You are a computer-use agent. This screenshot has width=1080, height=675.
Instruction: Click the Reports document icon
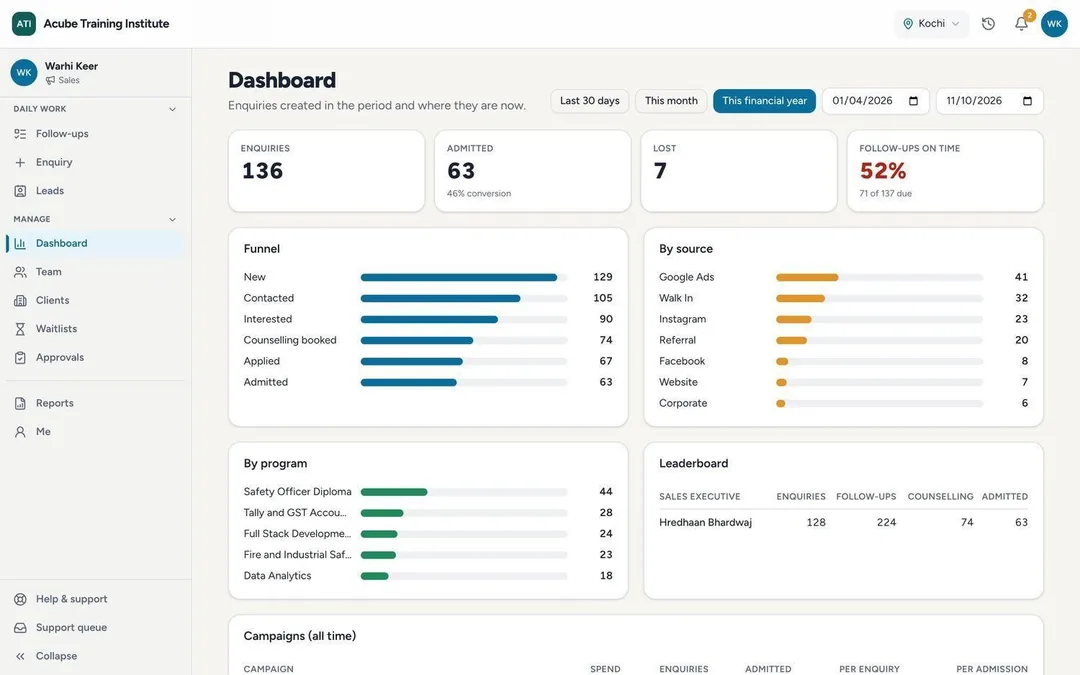20,403
